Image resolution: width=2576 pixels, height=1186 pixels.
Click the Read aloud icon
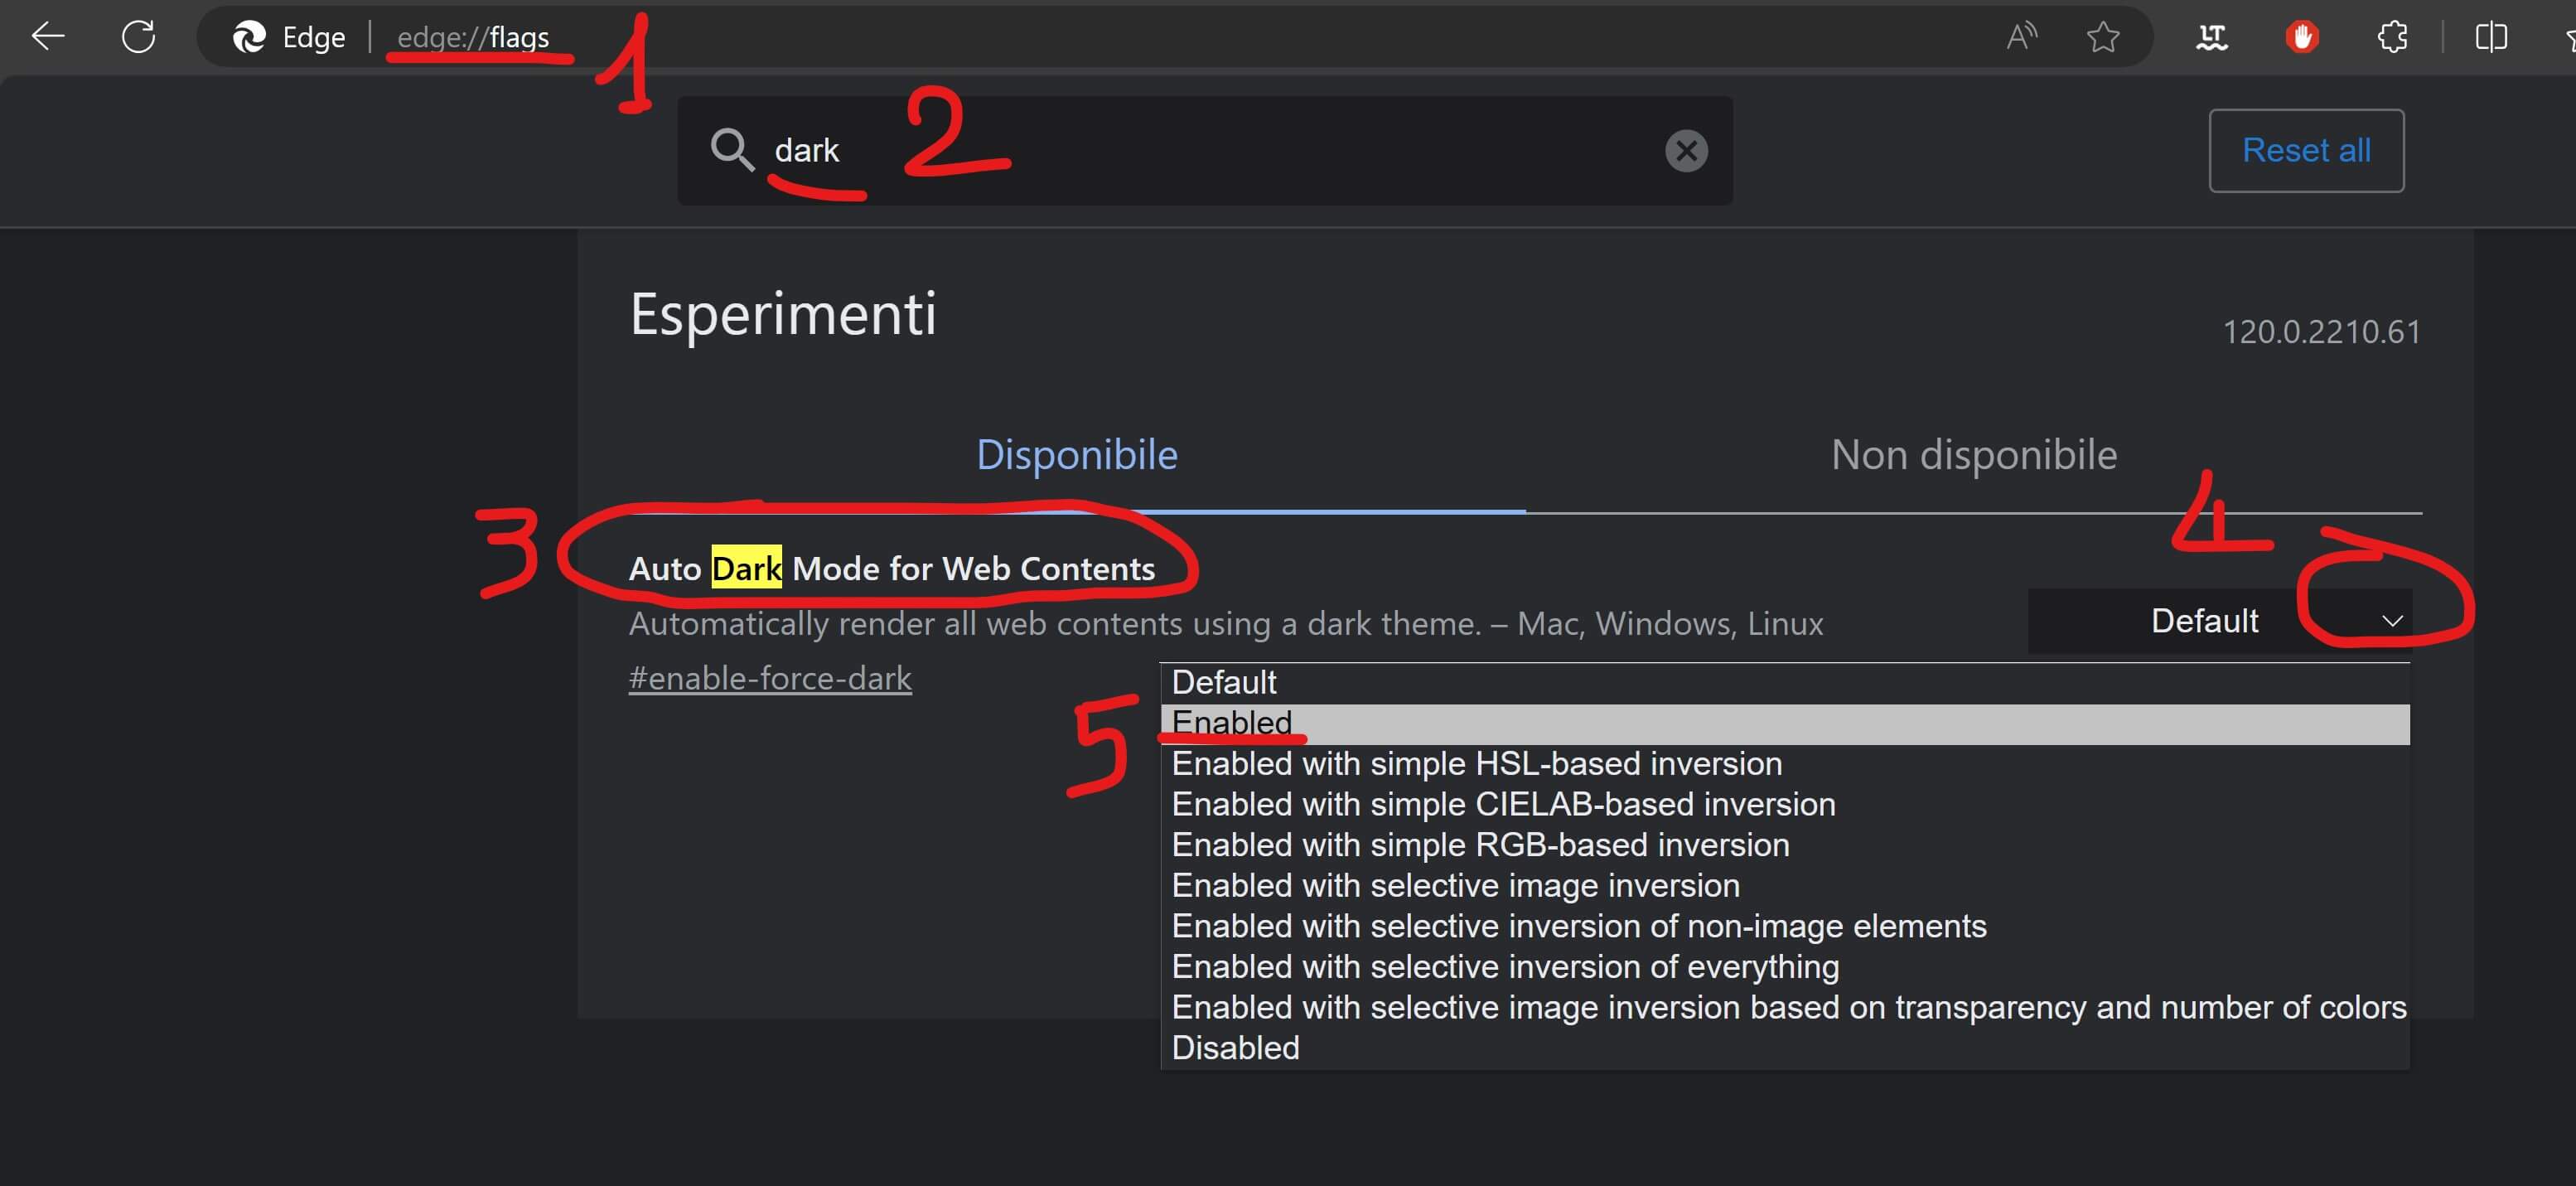2021,37
